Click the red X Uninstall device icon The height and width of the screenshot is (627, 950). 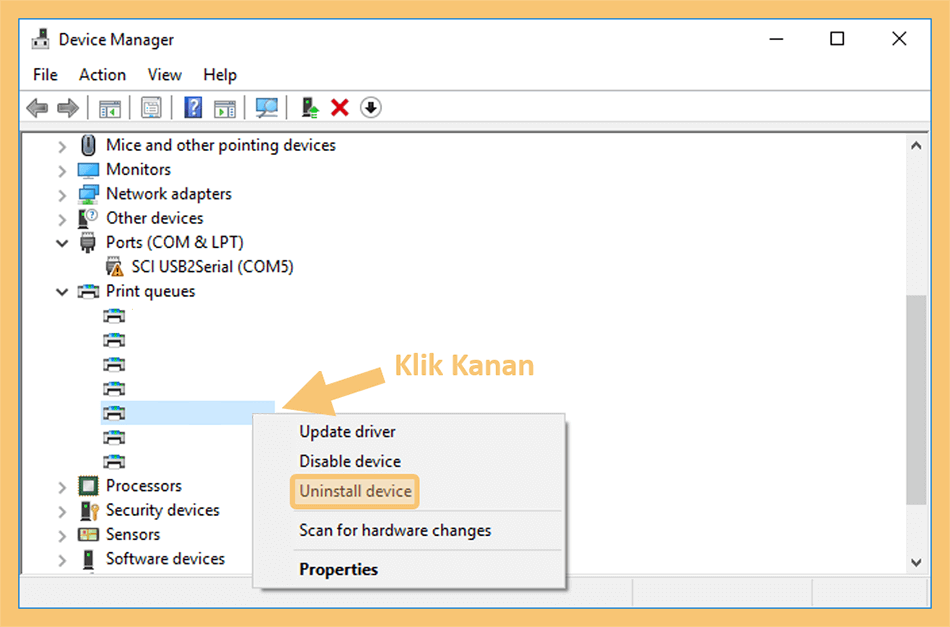[x=340, y=108]
